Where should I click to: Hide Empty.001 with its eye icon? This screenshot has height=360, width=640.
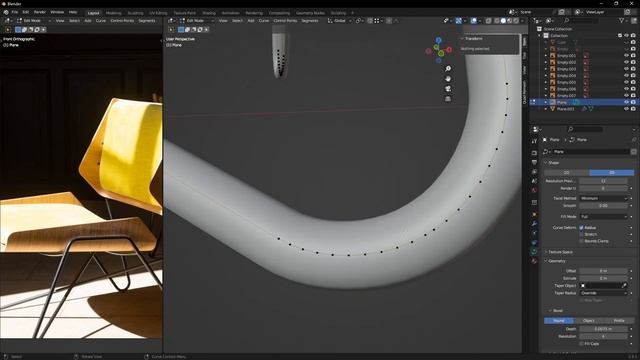click(x=627, y=56)
